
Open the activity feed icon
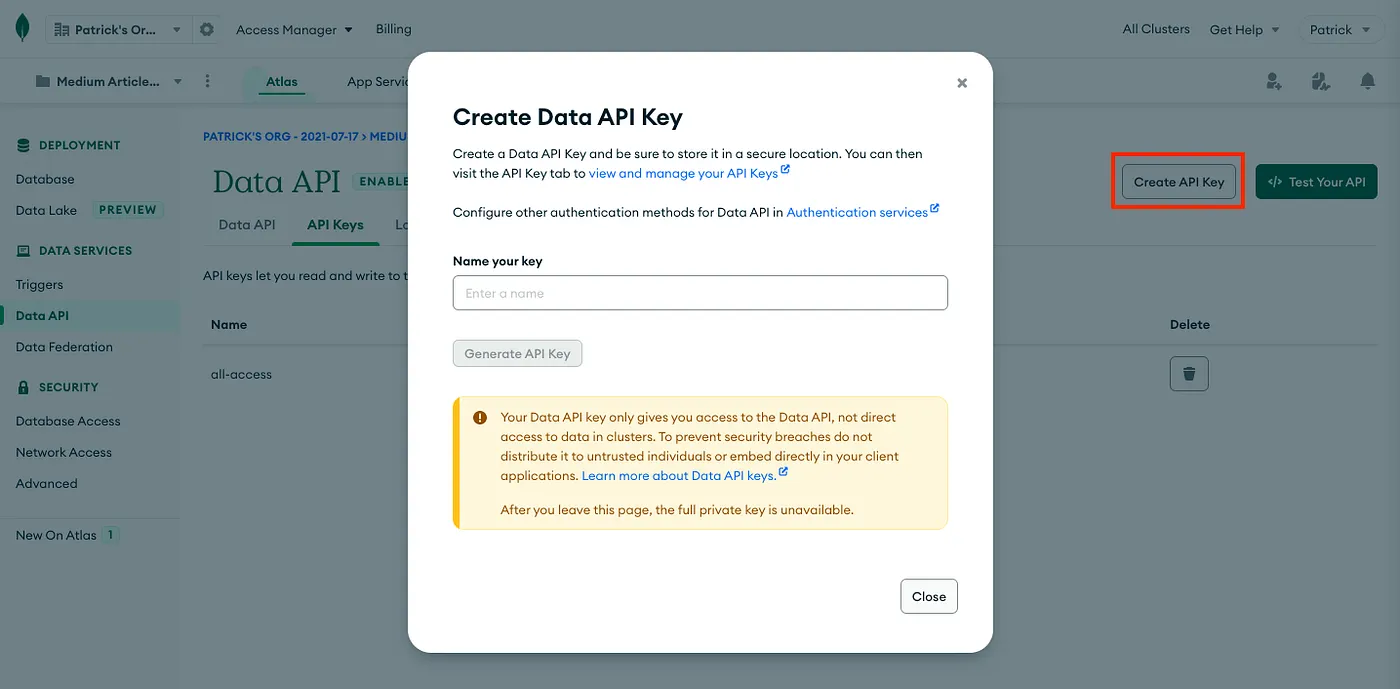[x=1321, y=81]
